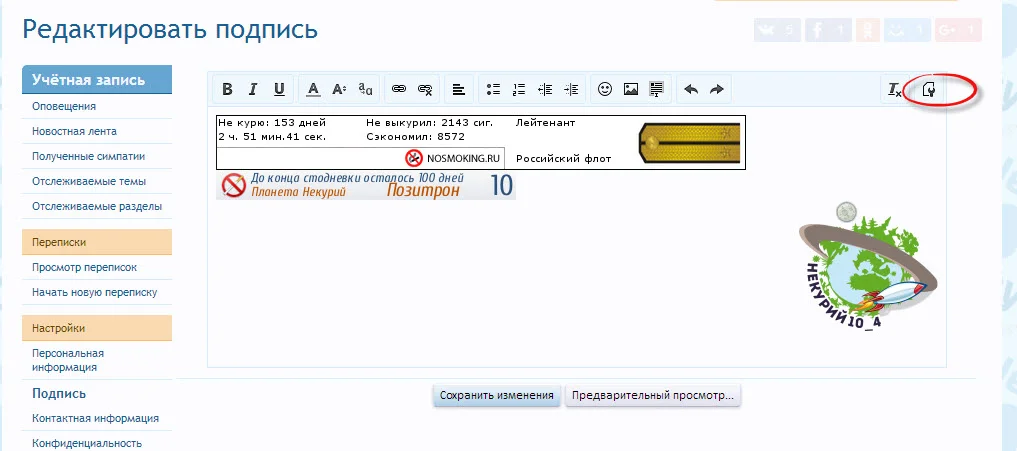Decrease indent with the outdent icon
1017x451 pixels.
(x=545, y=90)
